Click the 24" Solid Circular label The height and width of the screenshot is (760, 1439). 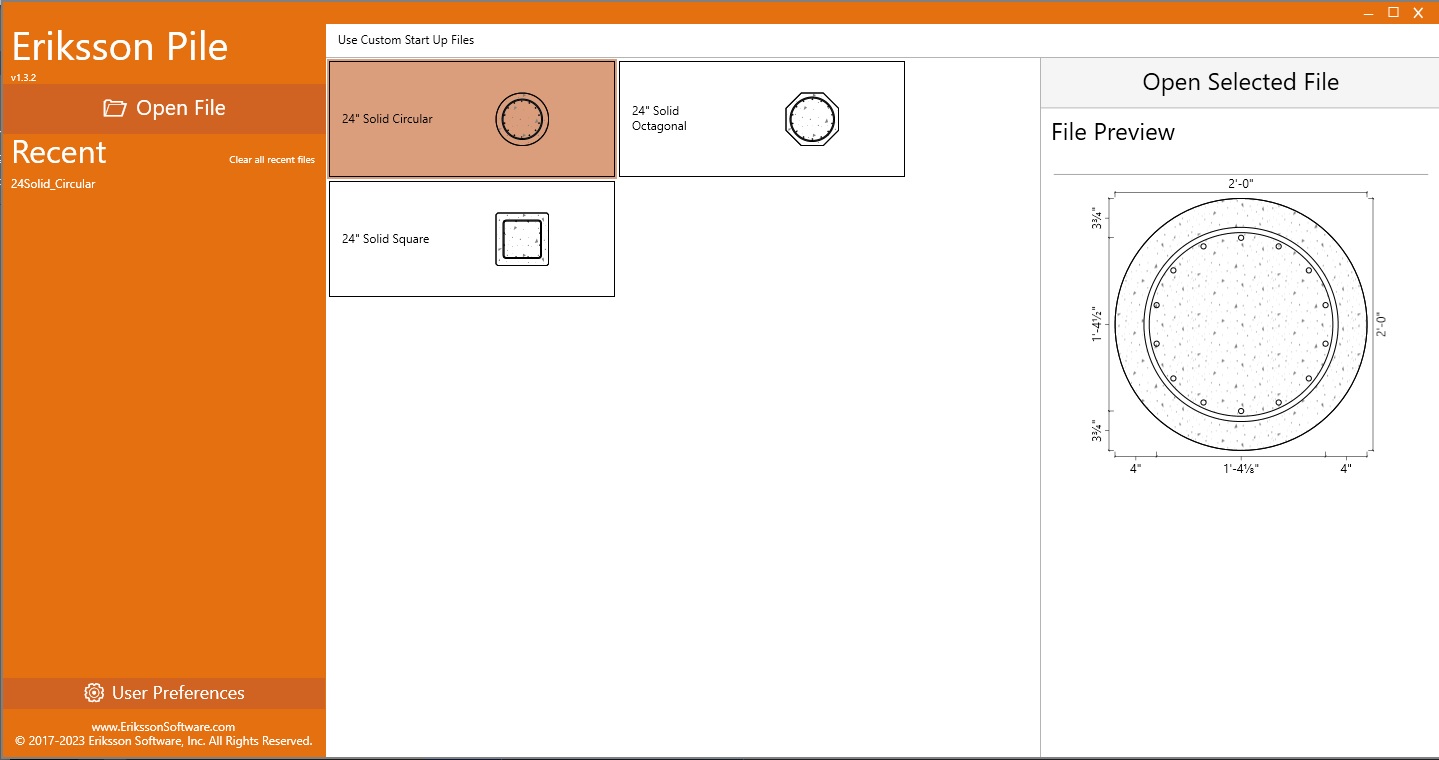pyautogui.click(x=387, y=119)
